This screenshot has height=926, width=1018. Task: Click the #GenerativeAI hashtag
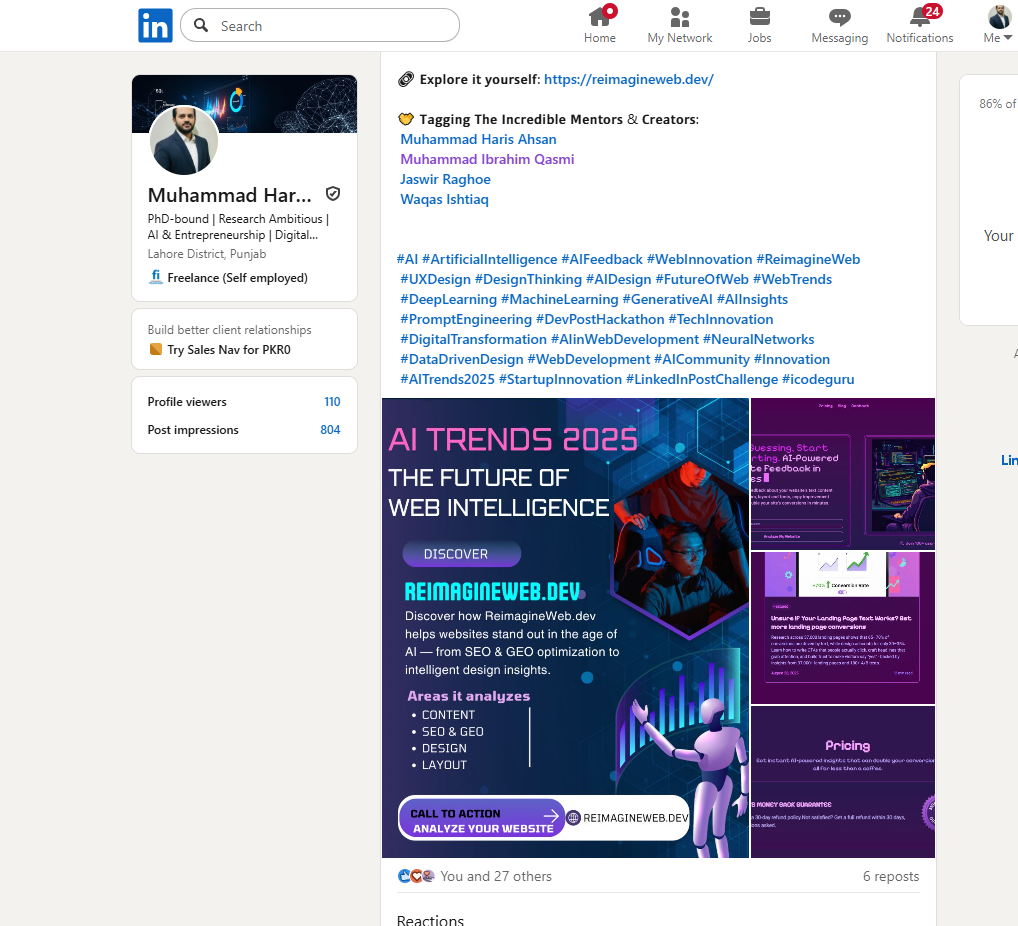(667, 299)
